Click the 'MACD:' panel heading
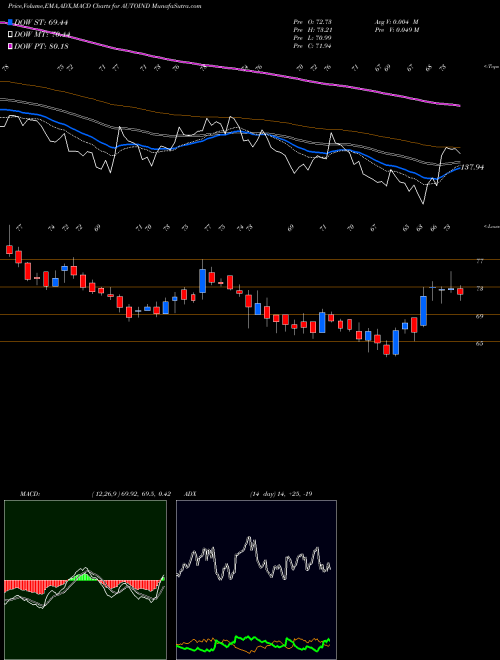The width and height of the screenshot is (500, 660). 29,494
